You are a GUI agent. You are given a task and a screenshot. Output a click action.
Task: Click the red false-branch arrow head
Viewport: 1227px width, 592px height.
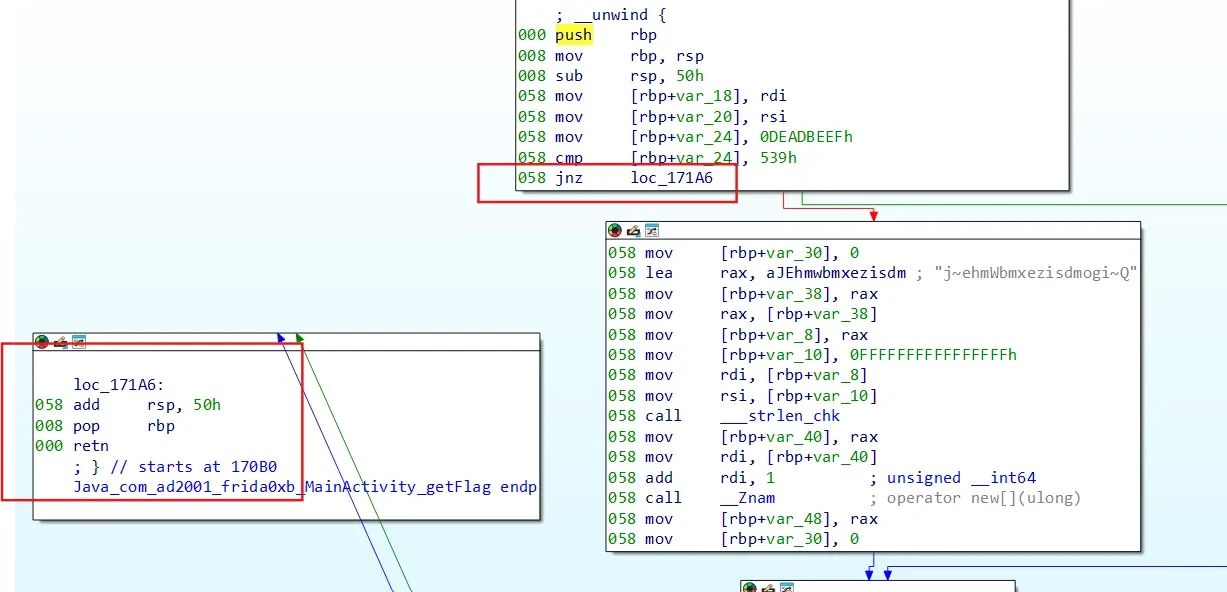[x=874, y=215]
